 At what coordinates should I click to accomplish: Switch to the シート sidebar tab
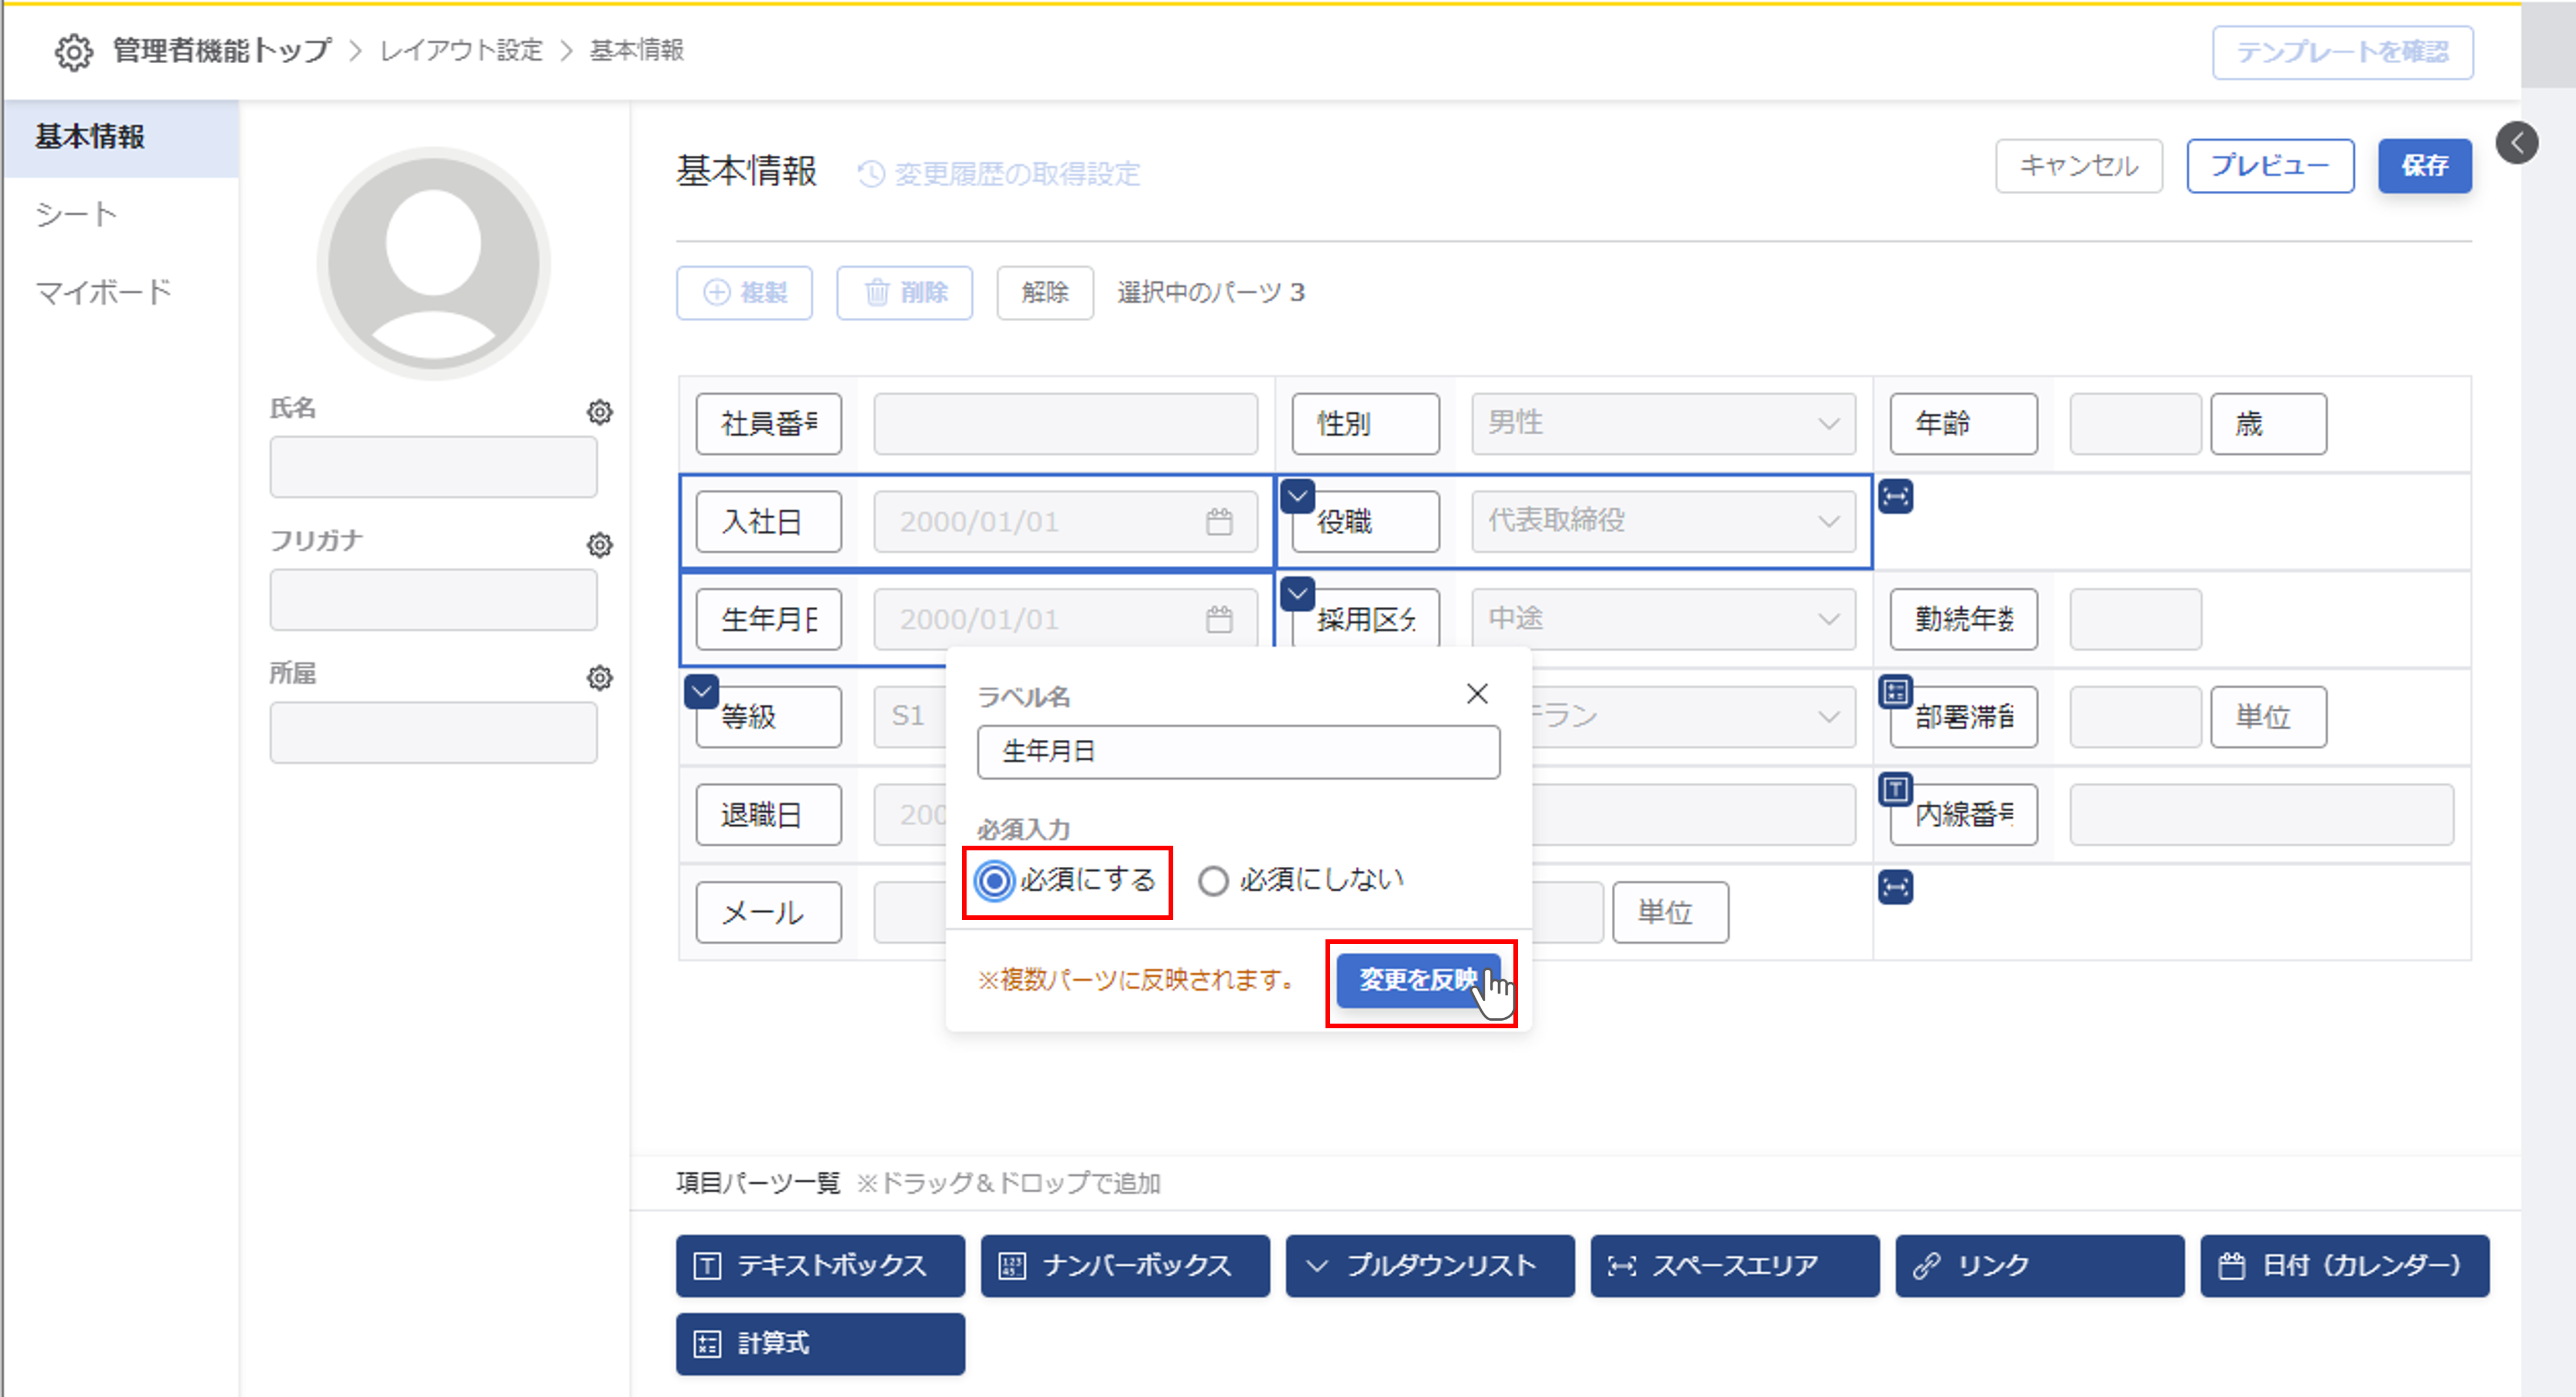[77, 214]
